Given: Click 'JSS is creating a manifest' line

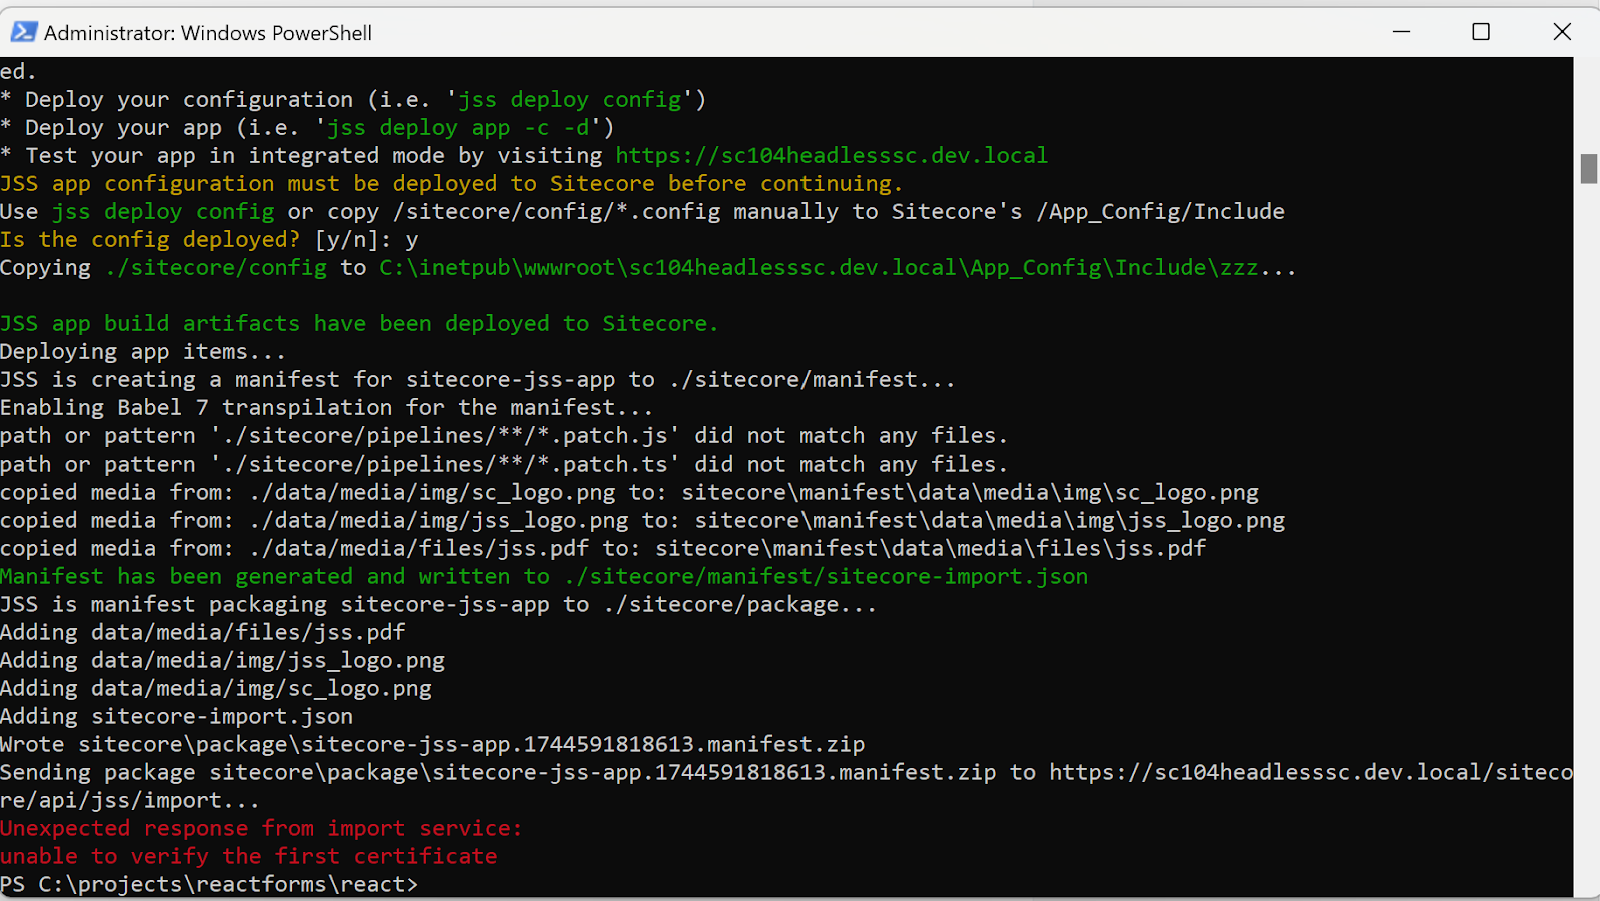Looking at the screenshot, I should (x=478, y=380).
